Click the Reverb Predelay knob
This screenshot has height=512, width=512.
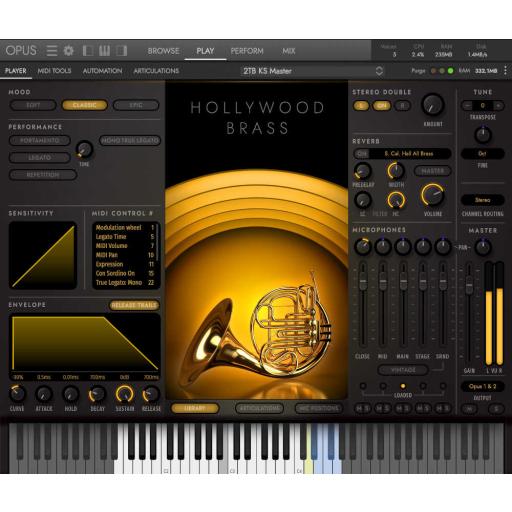pos(362,171)
